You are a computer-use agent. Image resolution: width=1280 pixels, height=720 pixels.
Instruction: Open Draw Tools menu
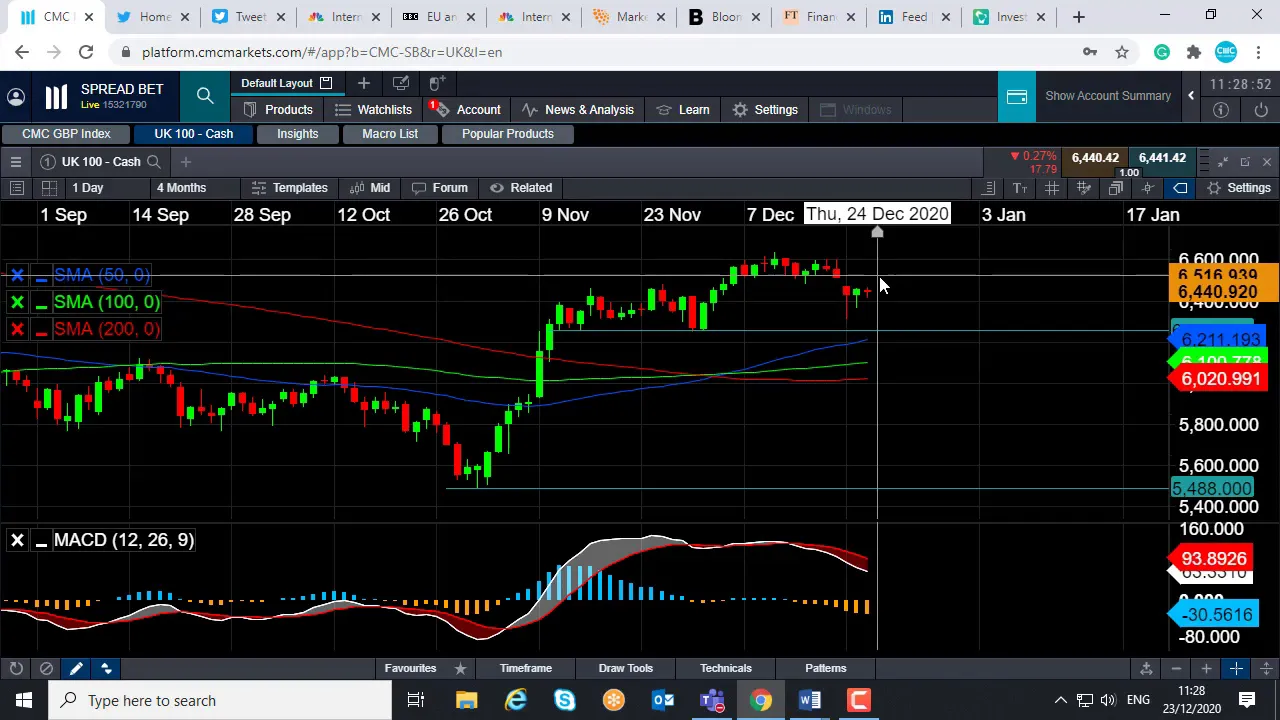(x=625, y=668)
